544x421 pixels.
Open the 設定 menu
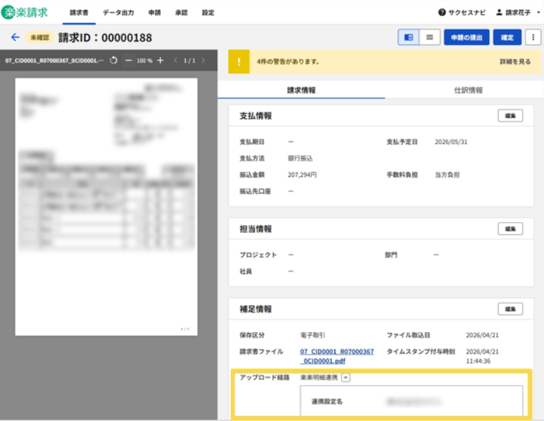click(208, 13)
